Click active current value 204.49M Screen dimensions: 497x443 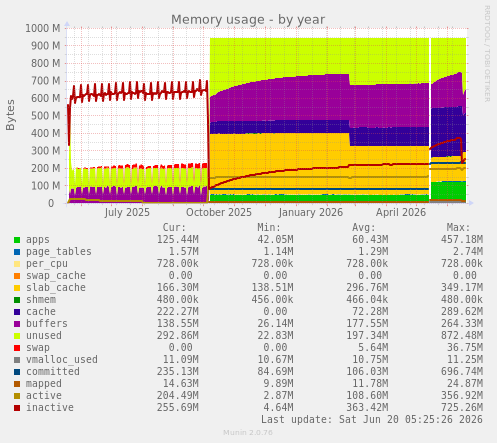pyautogui.click(x=178, y=396)
